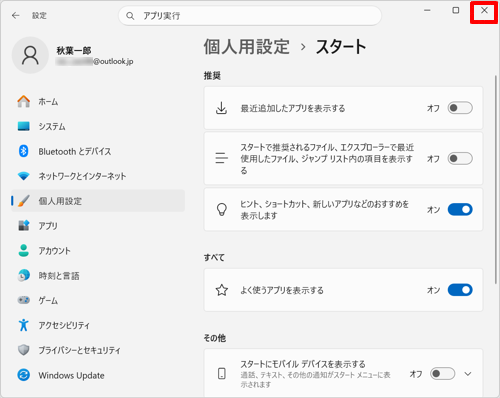The width and height of the screenshot is (500, 398).
Task: Go back with the arrow in the title bar
Action: (x=15, y=15)
